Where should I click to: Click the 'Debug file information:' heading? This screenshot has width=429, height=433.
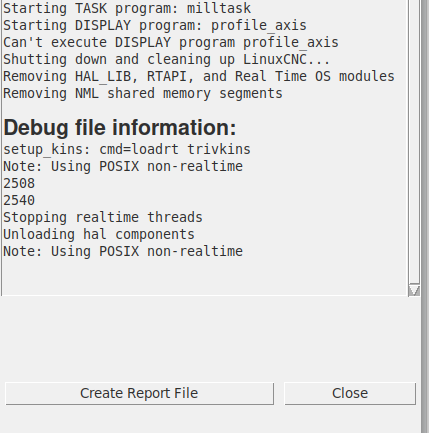(x=120, y=127)
